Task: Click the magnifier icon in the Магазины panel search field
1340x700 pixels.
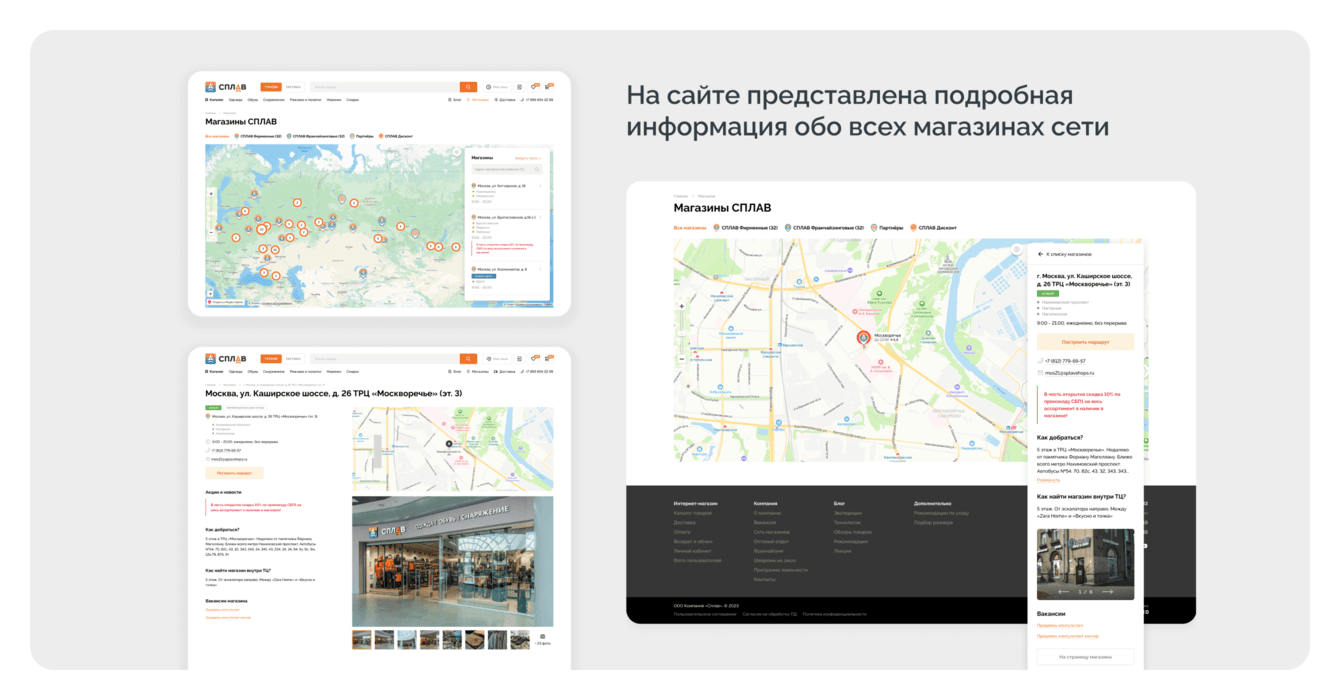Action: pyautogui.click(x=536, y=169)
